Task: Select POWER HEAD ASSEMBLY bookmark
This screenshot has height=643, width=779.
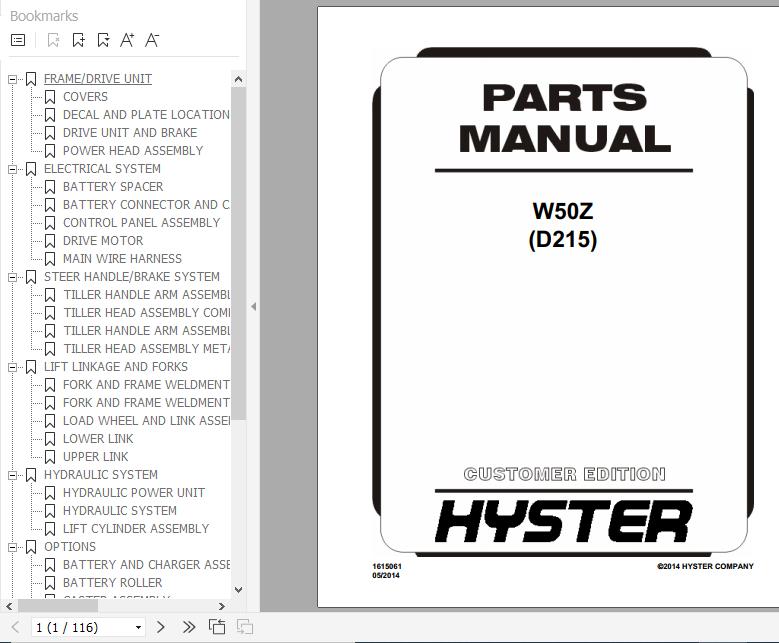Action: tap(133, 151)
